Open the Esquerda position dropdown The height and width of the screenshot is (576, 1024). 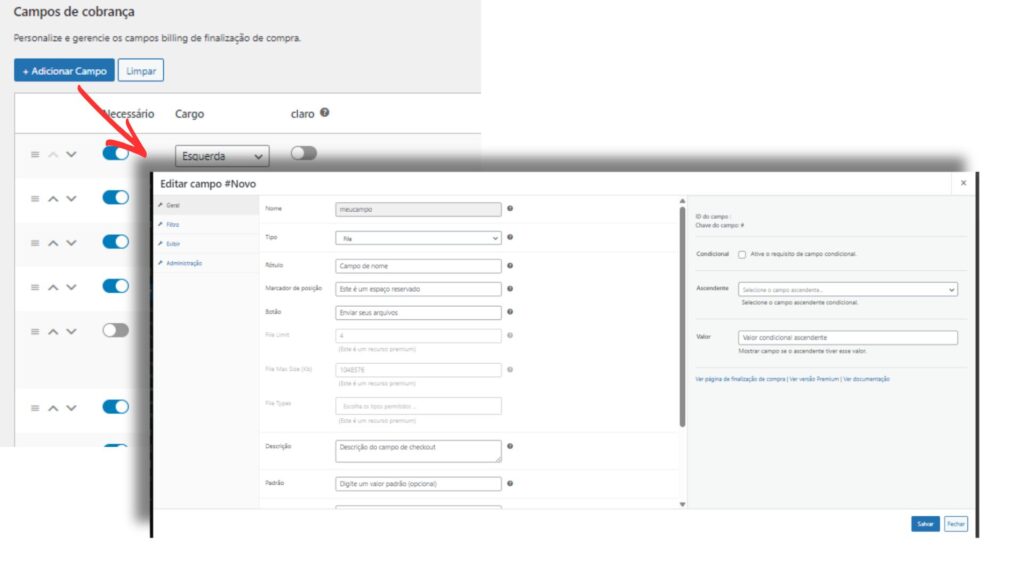click(x=221, y=155)
